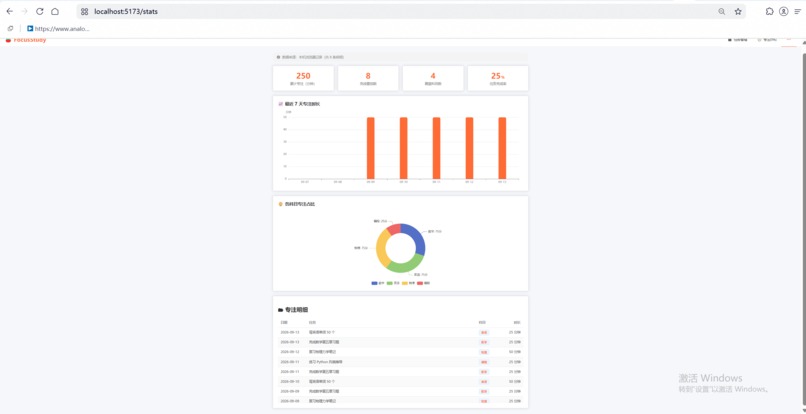Select the 2026-09-09 date cell

288,391
